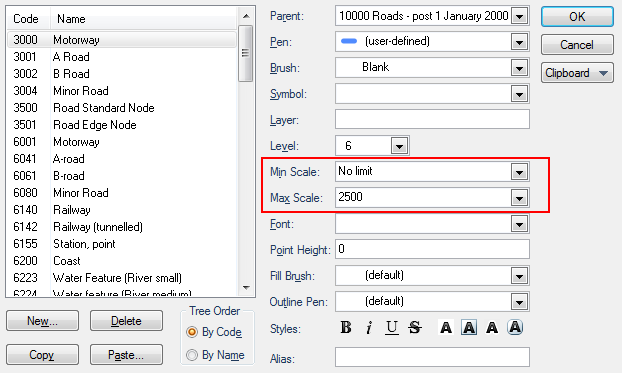The width and height of the screenshot is (622, 373).
Task: Open the Pen color style dropdown
Action: click(x=519, y=42)
